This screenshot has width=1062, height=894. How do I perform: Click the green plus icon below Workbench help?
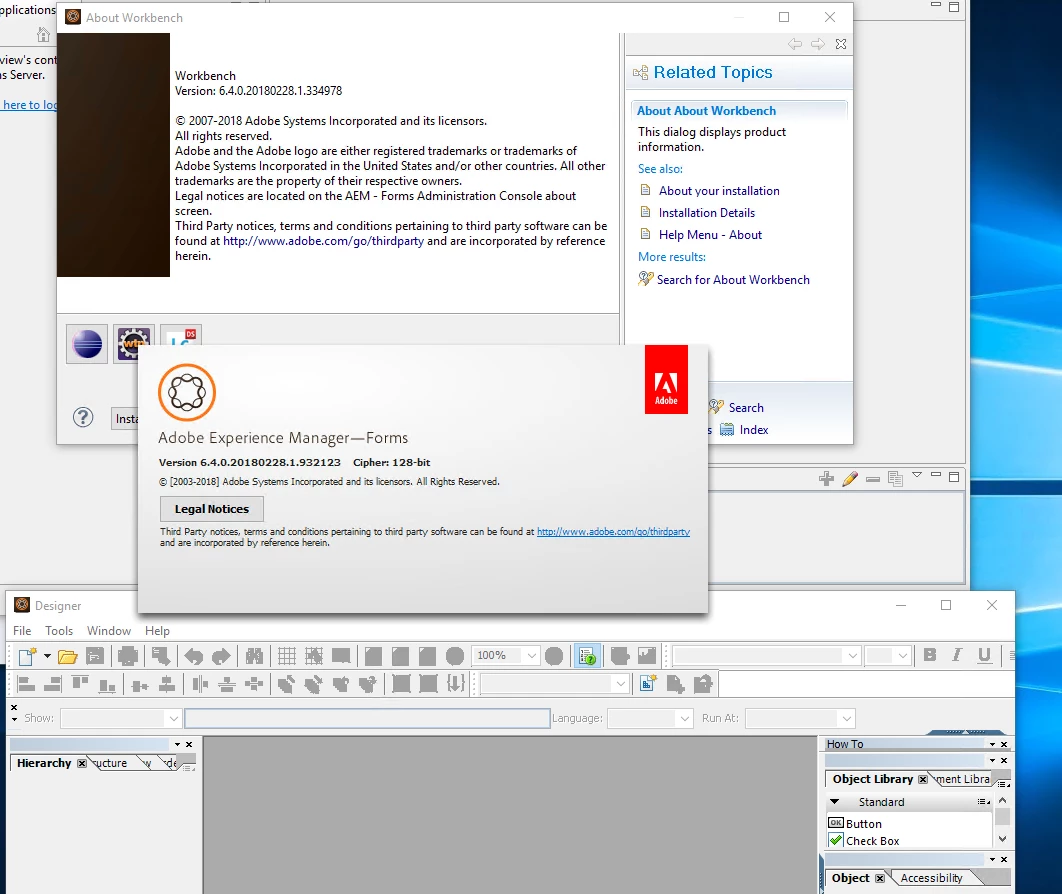point(826,479)
